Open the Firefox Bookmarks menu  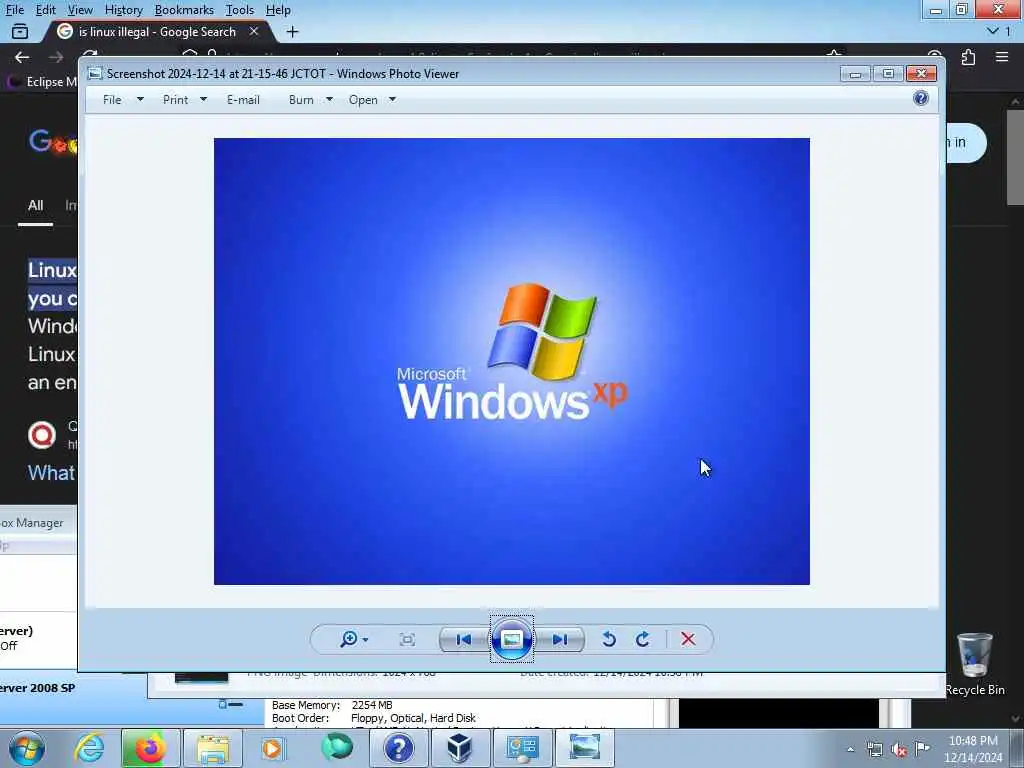click(184, 10)
